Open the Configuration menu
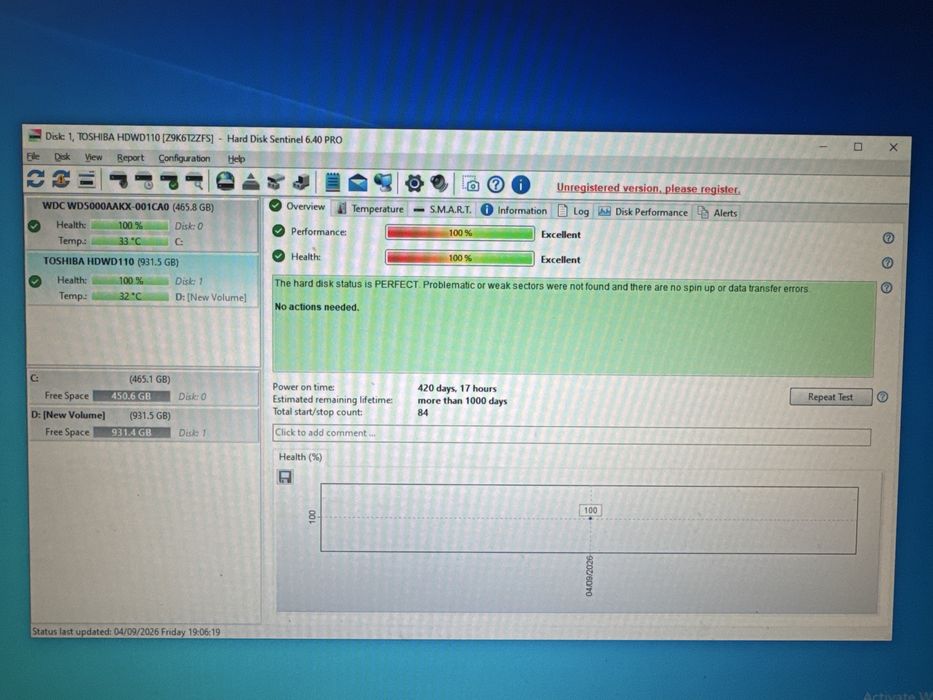This screenshot has height=700, width=933. click(184, 158)
